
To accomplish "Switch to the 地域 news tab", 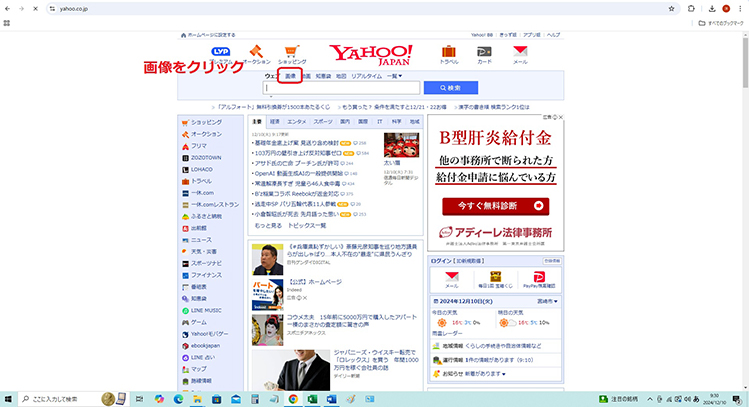I will coord(415,122).
